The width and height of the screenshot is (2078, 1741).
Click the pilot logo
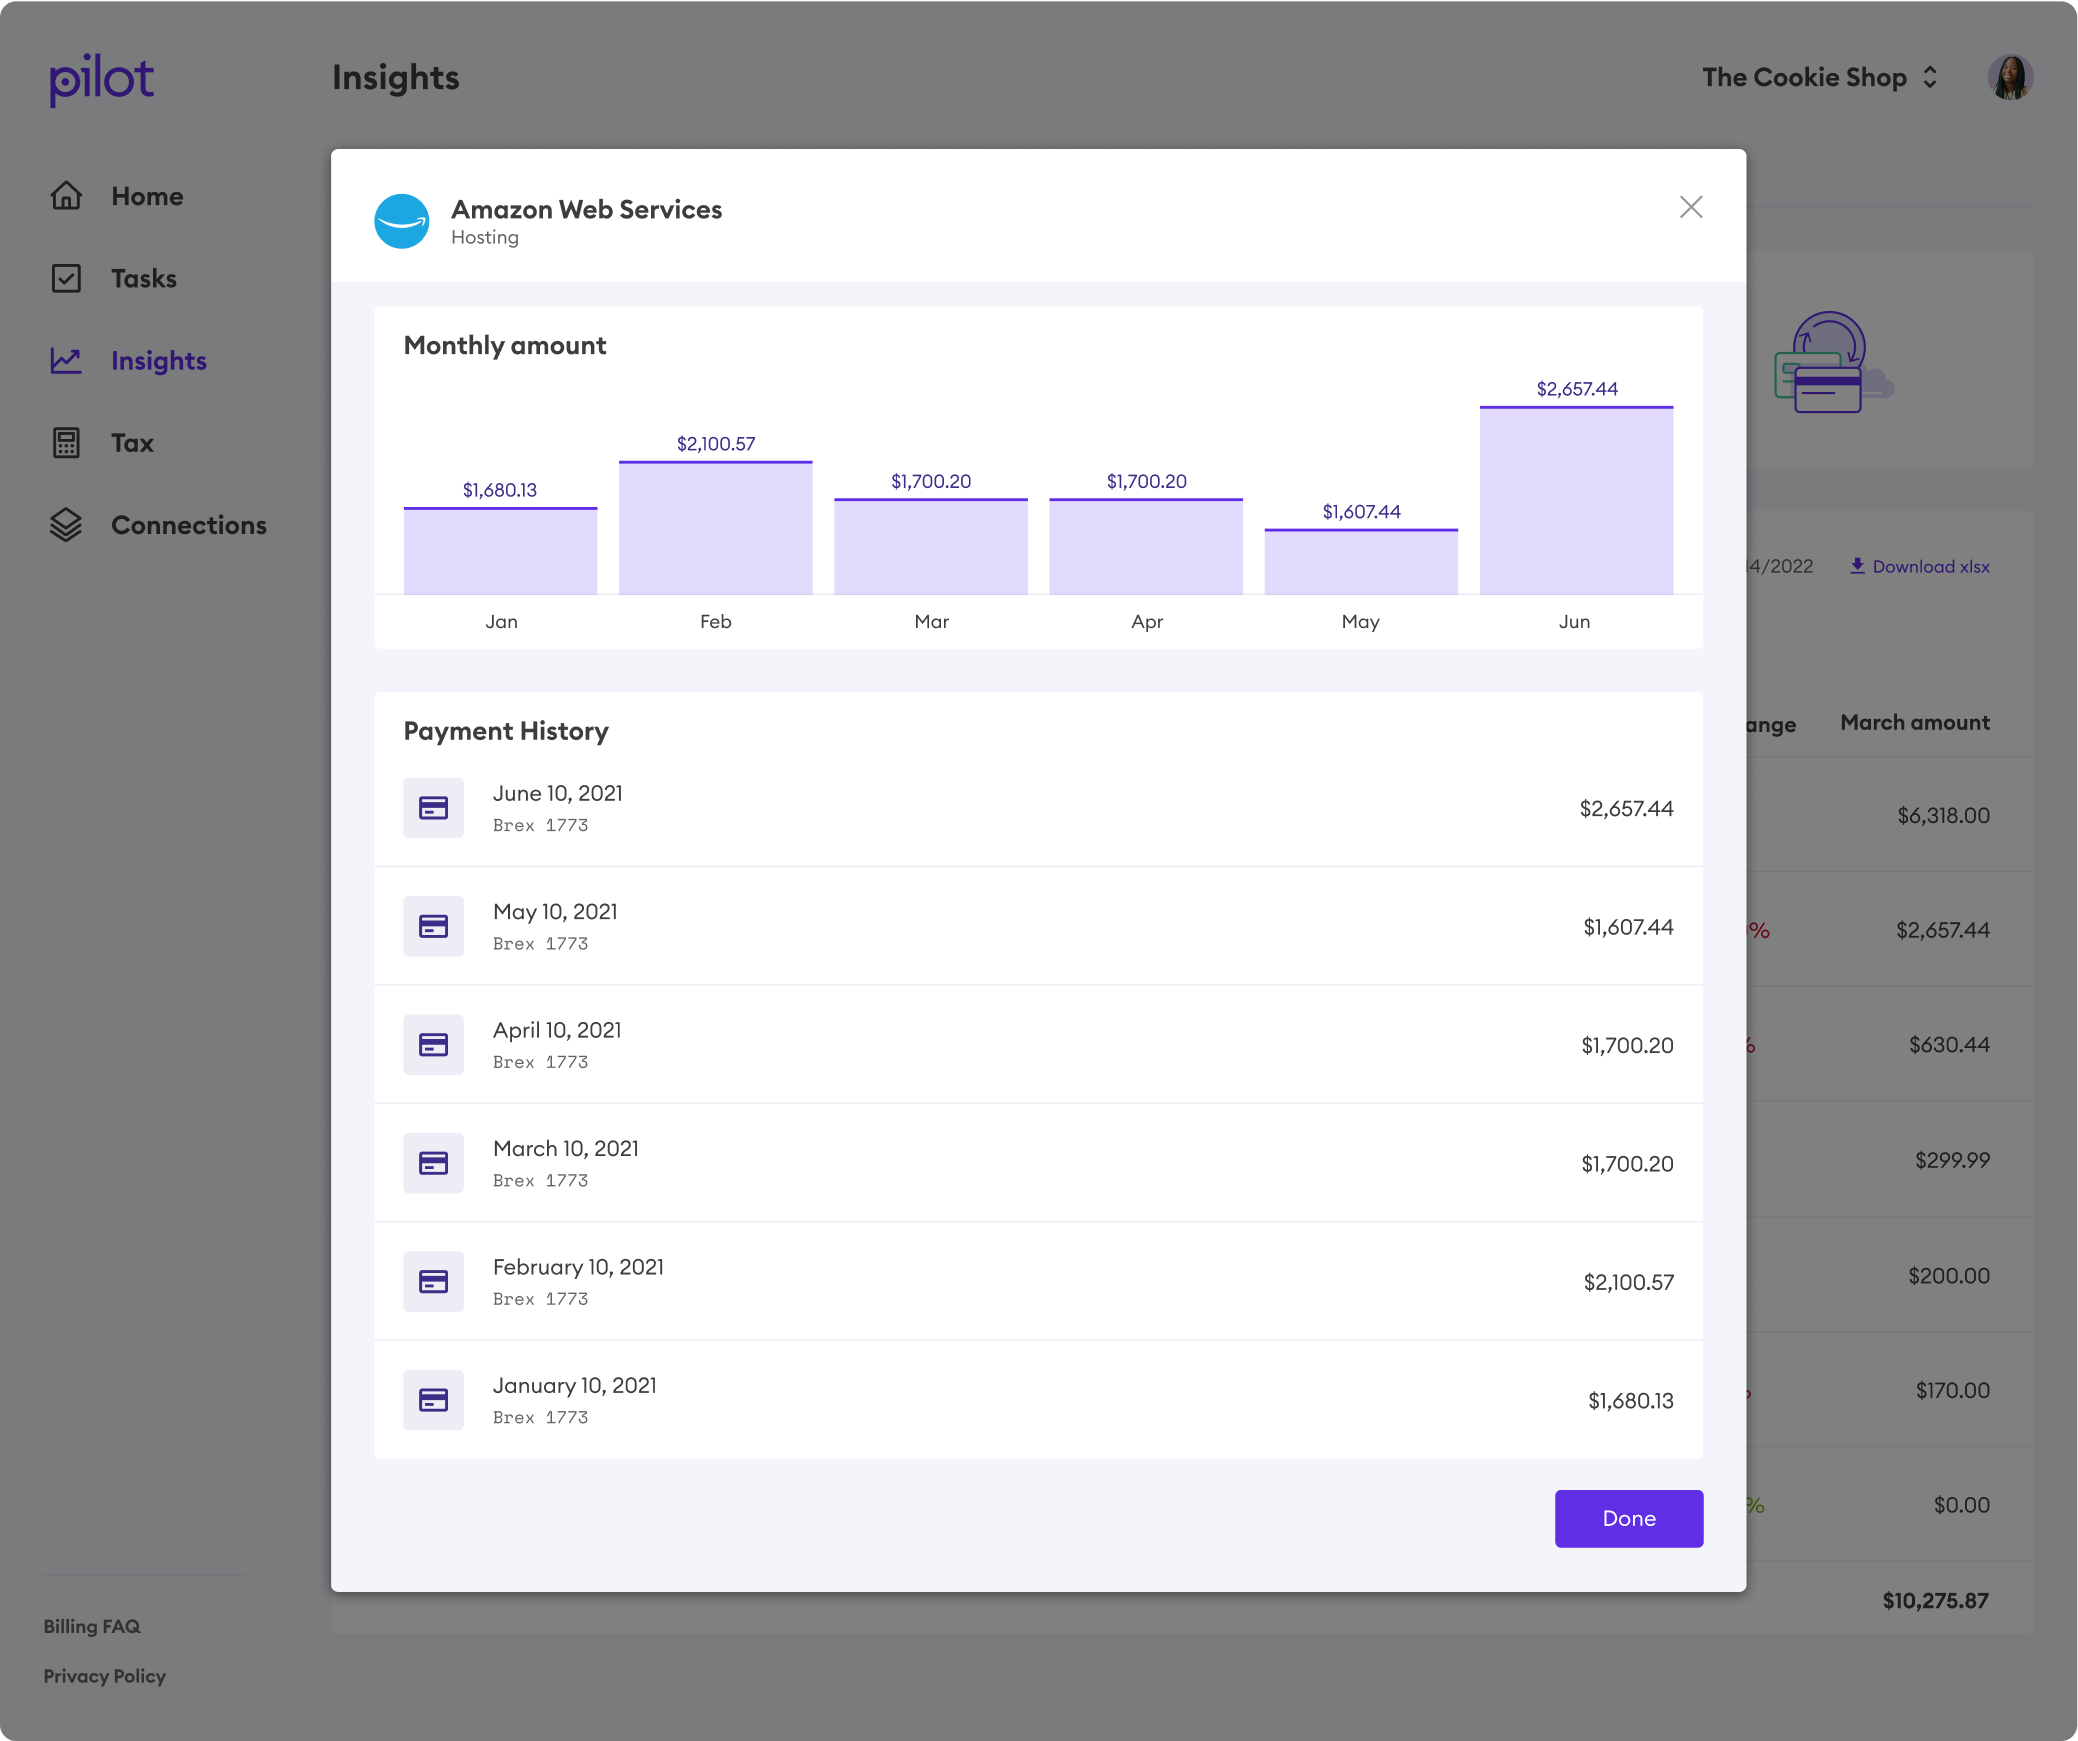102,80
